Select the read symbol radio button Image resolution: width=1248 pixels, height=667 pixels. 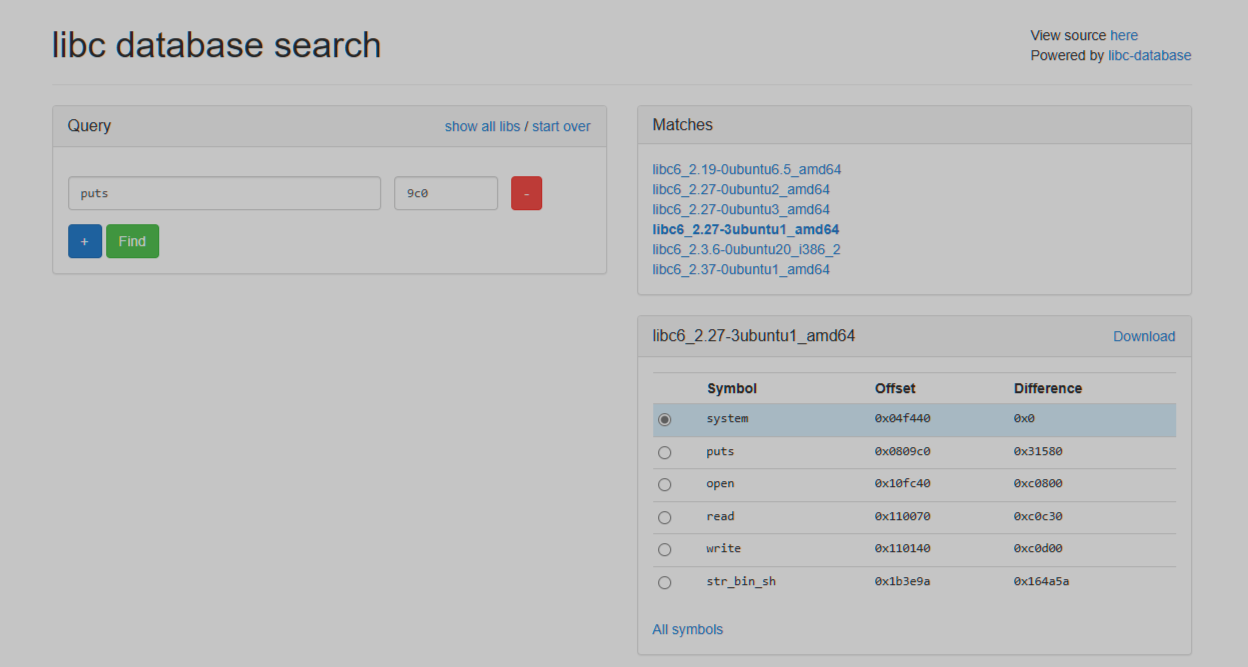coord(665,518)
